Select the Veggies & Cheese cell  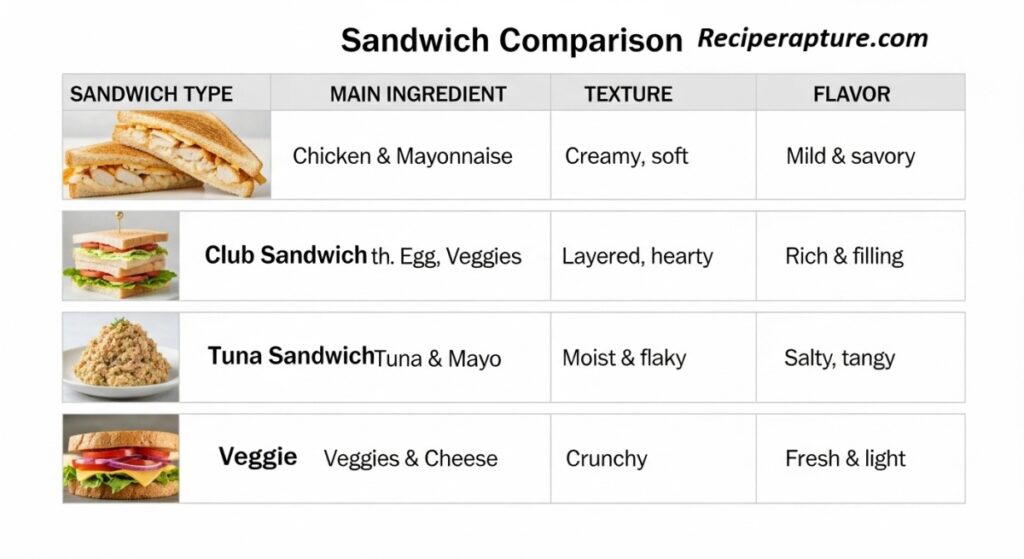(410, 459)
